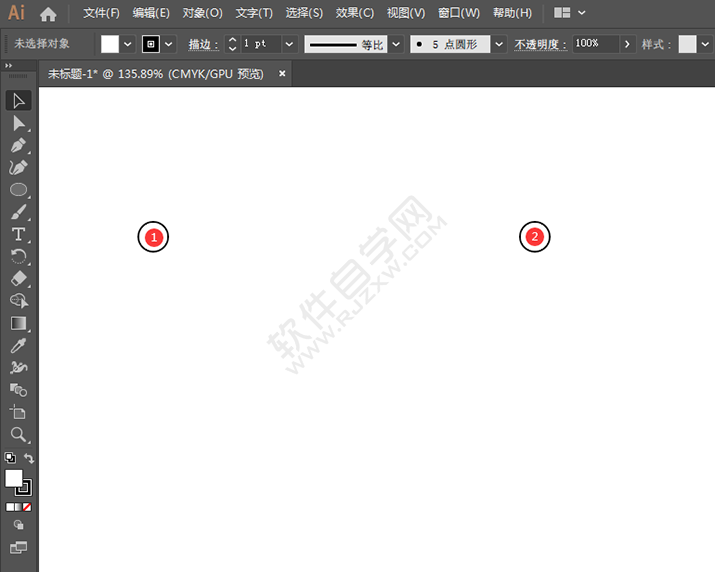Go to the Home screen
This screenshot has width=715, height=572.
[48, 14]
